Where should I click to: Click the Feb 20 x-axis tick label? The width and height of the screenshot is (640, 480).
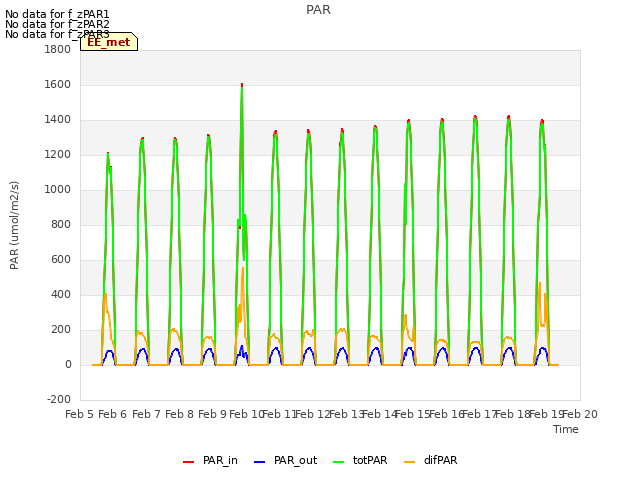point(580,415)
